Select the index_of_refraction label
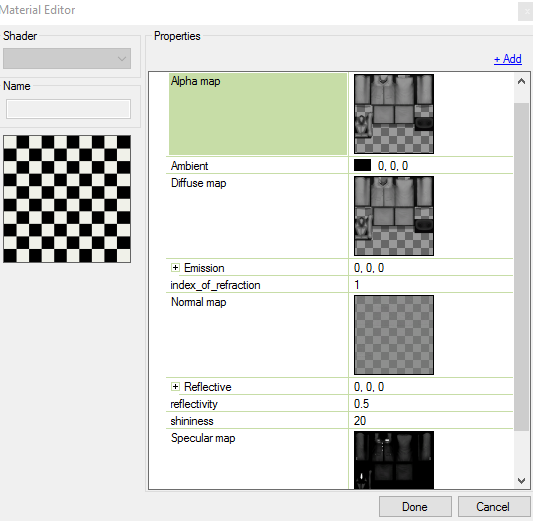Screen dimensions: 533x521 click(215, 285)
